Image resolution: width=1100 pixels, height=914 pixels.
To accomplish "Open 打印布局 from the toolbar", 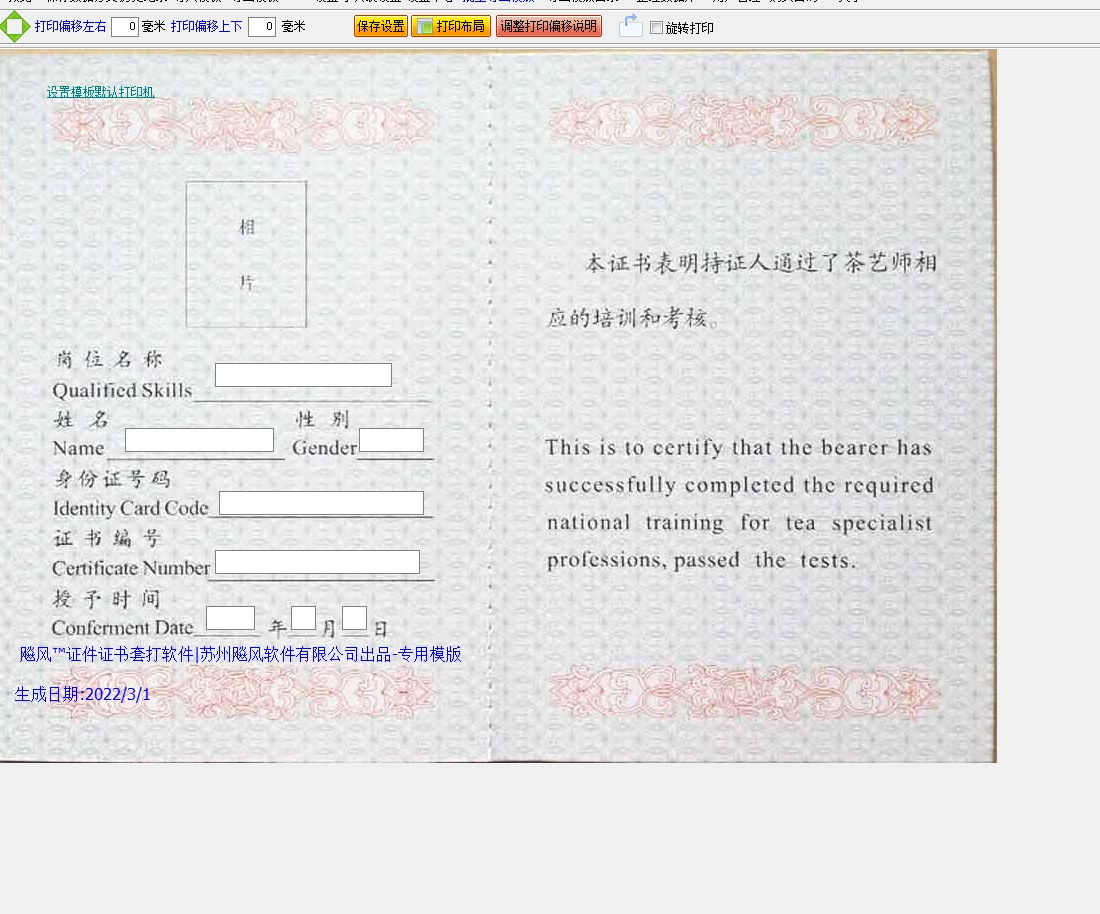I will 451,27.
